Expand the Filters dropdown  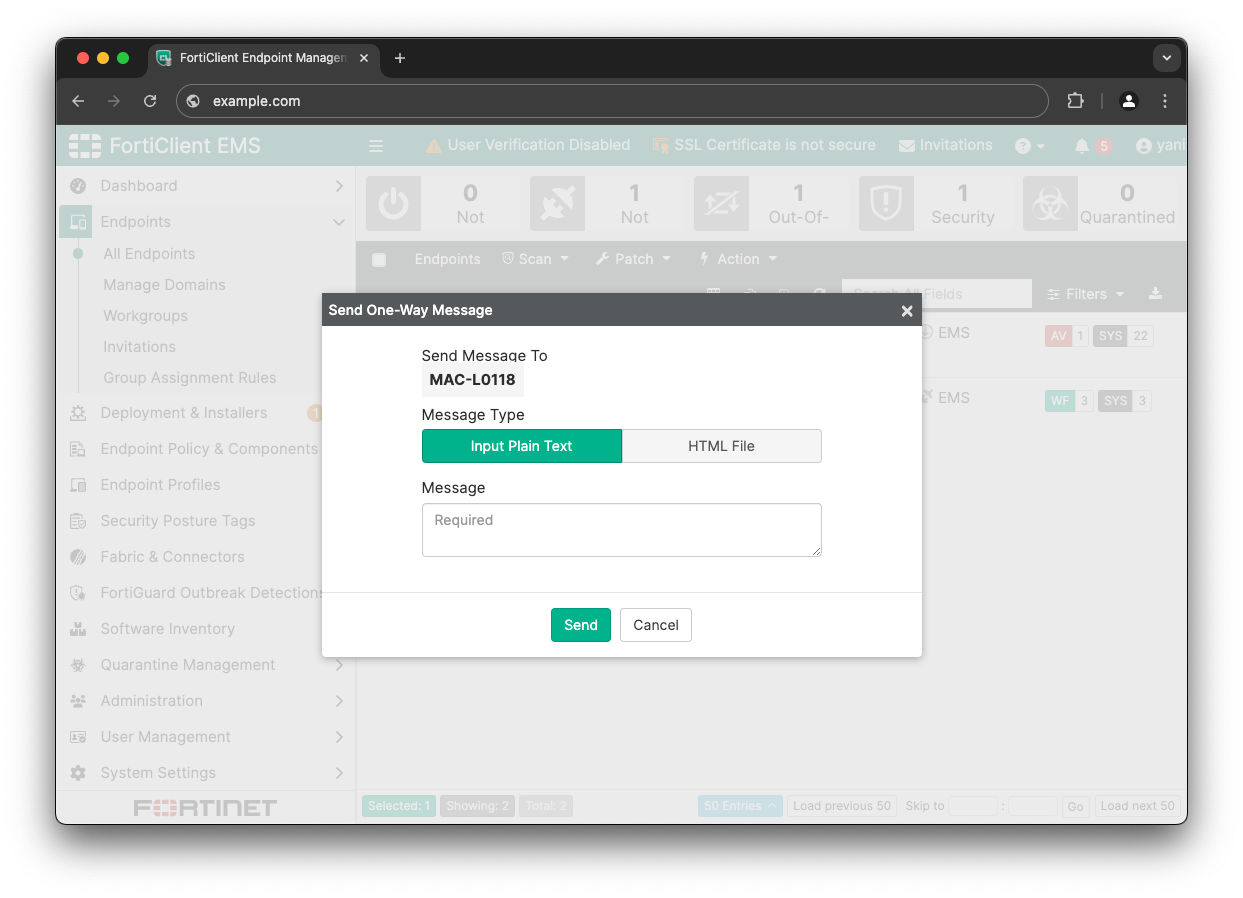tap(1086, 294)
